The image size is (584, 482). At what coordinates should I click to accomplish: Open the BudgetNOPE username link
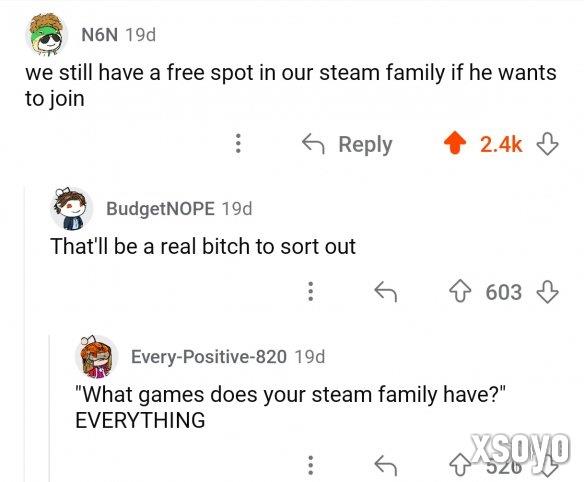pos(161,209)
